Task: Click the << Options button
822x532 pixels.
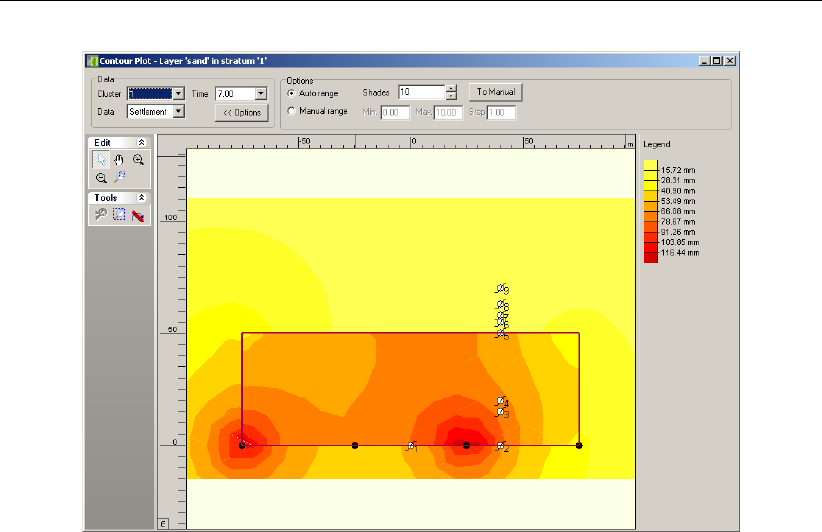Action: (242, 112)
